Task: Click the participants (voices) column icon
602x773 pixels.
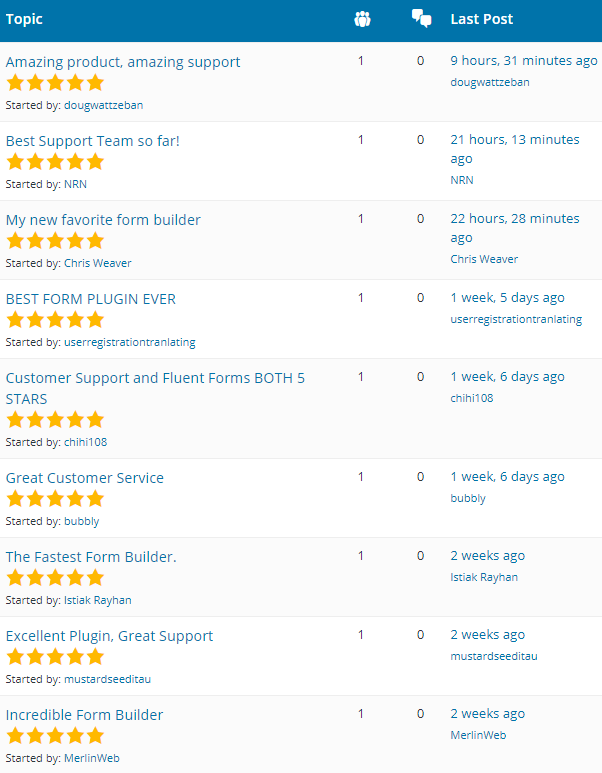Action: [x=362, y=19]
